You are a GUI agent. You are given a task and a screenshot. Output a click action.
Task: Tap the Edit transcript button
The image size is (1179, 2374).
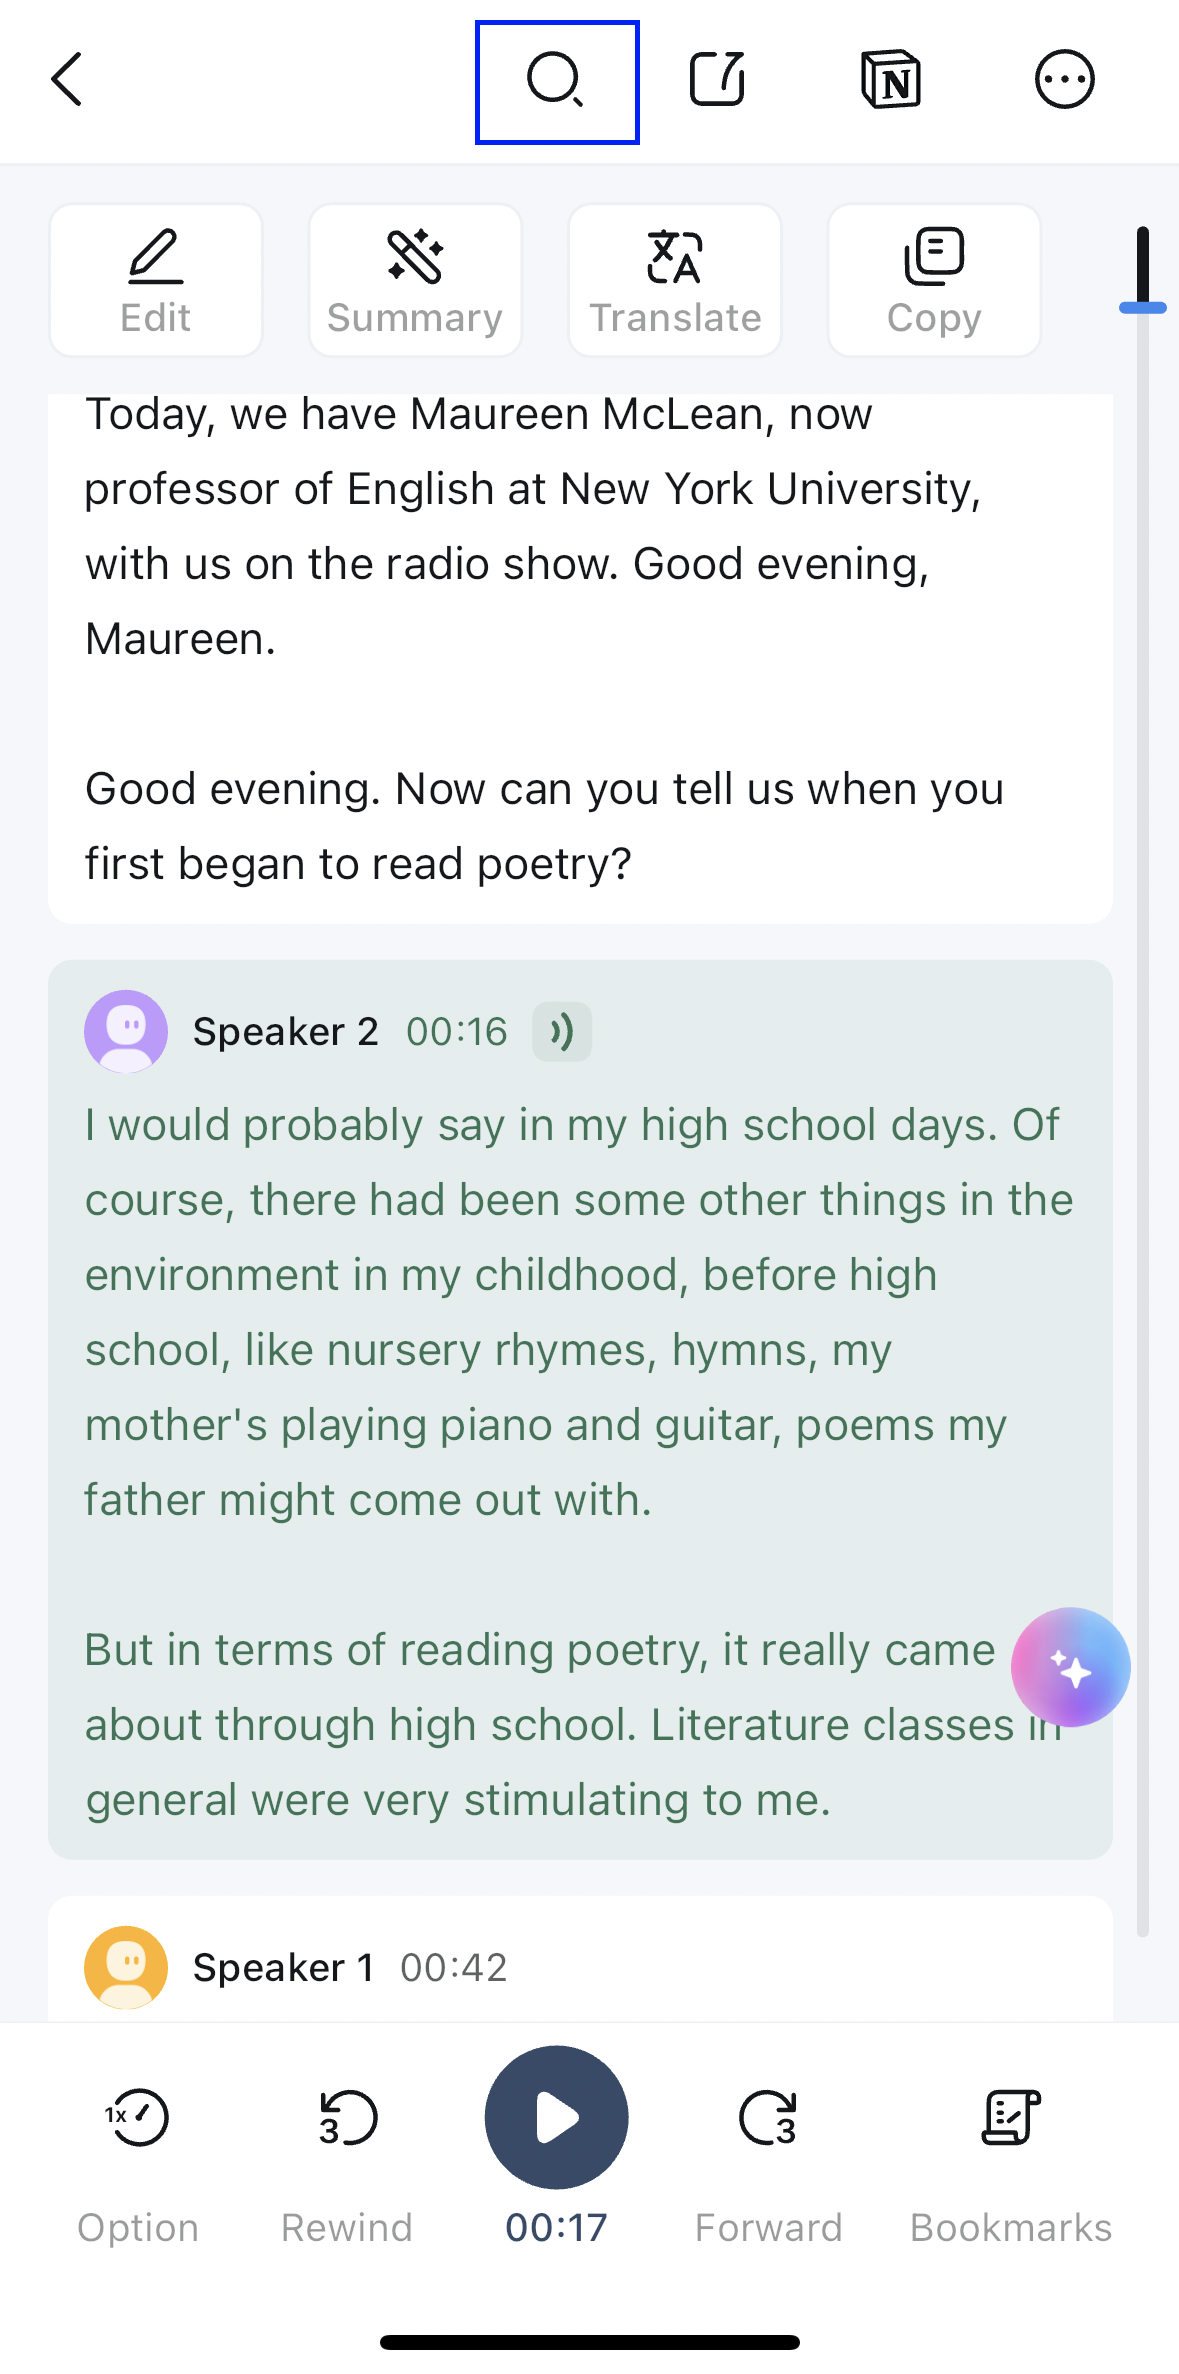click(156, 281)
